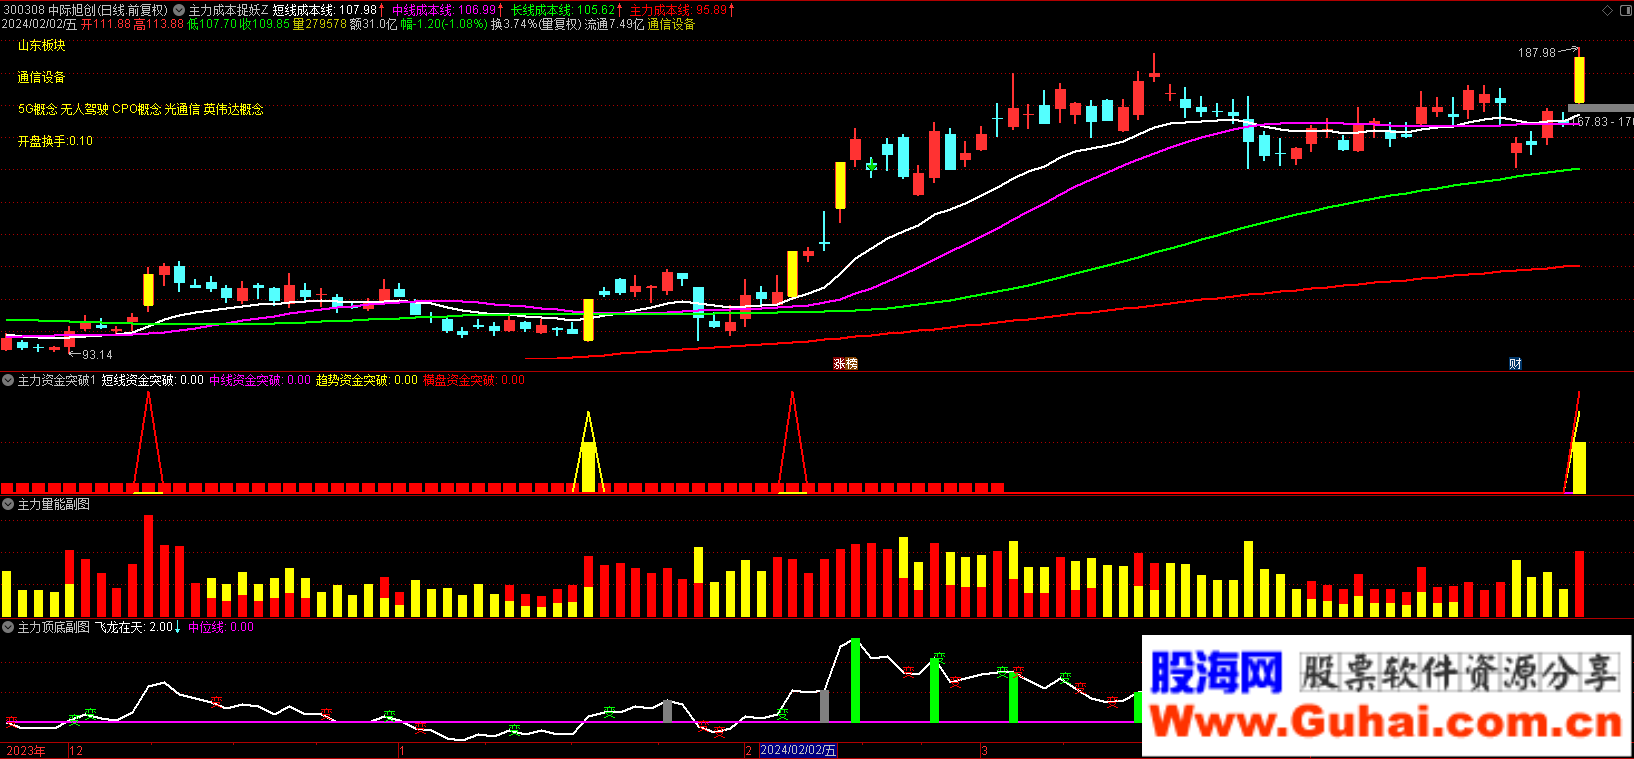This screenshot has height=759, width=1634.
Task: Click the 93.14 low price label
Action: pos(97,355)
